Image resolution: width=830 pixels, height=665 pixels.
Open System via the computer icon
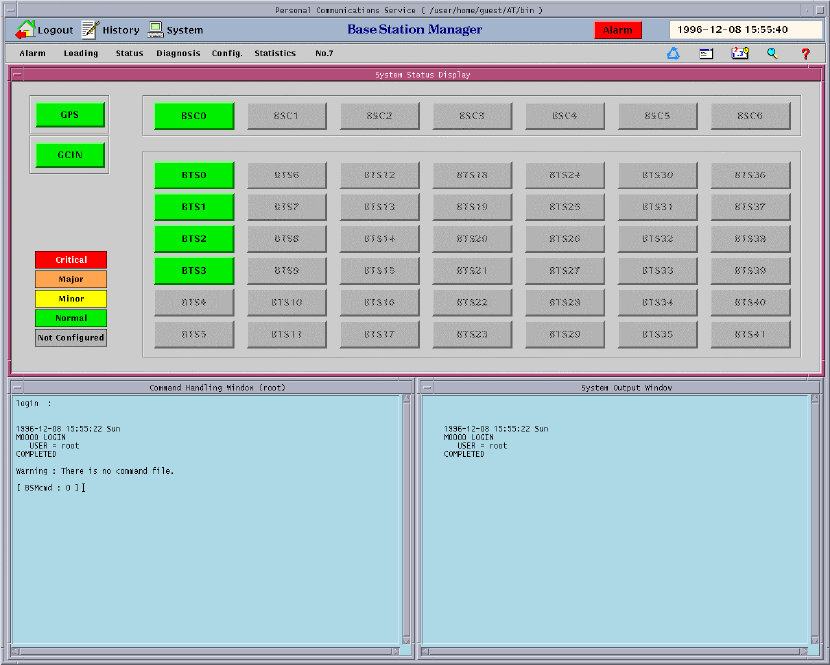(155, 30)
